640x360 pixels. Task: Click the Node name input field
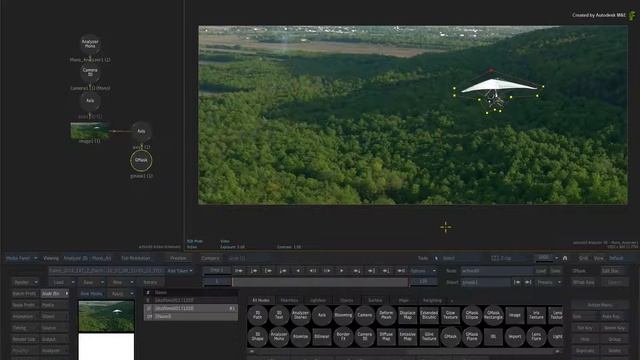click(x=497, y=271)
